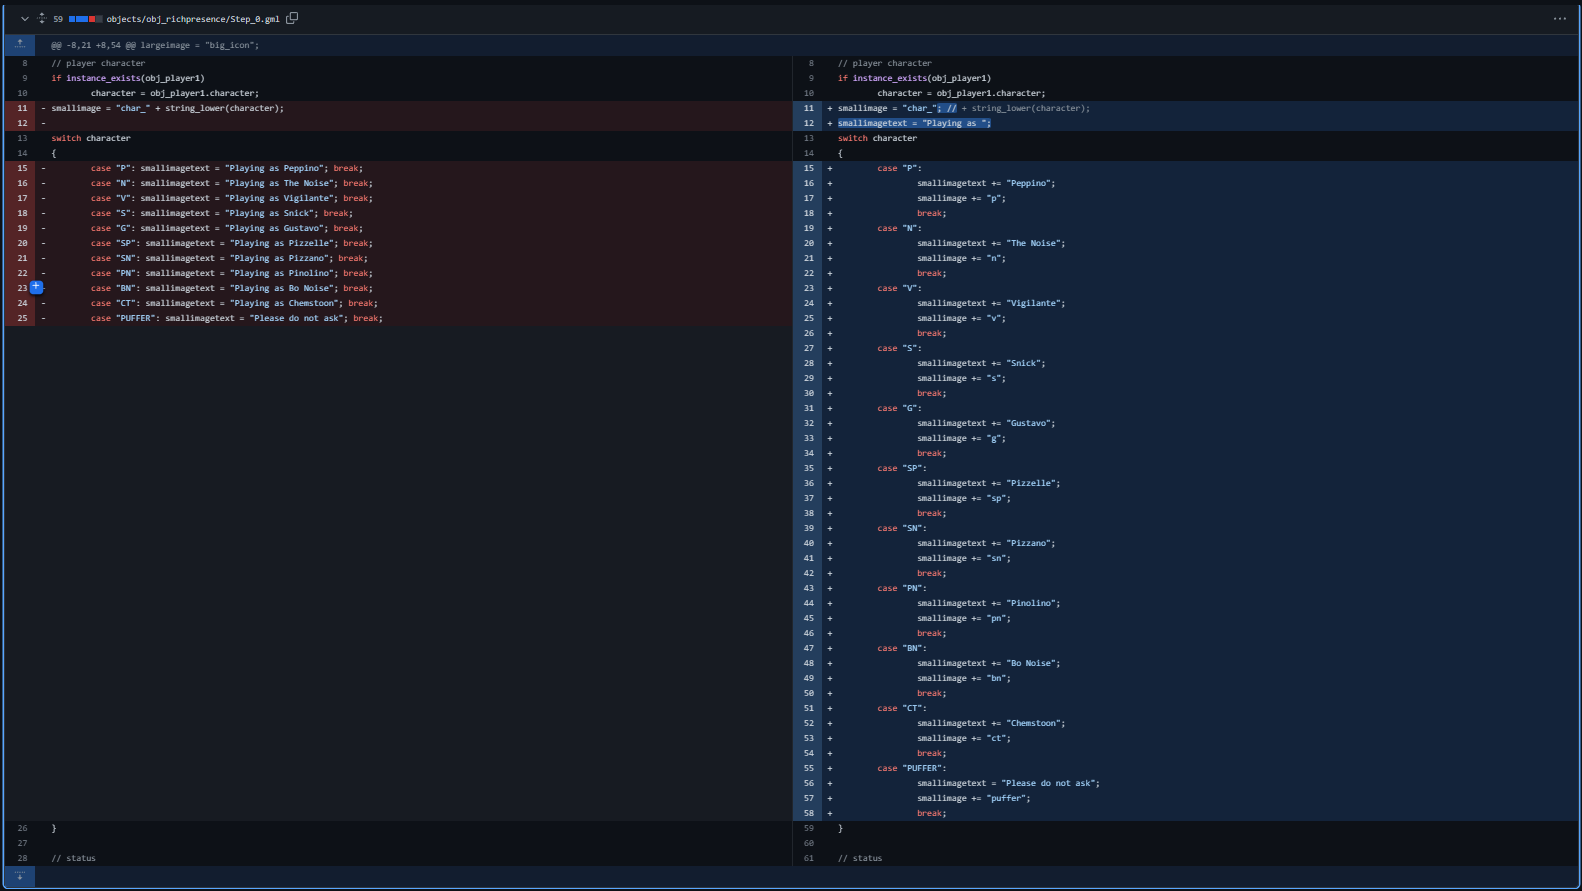This screenshot has width=1582, height=891.
Task: Open the file options three-dot menu
Action: [1559, 18]
